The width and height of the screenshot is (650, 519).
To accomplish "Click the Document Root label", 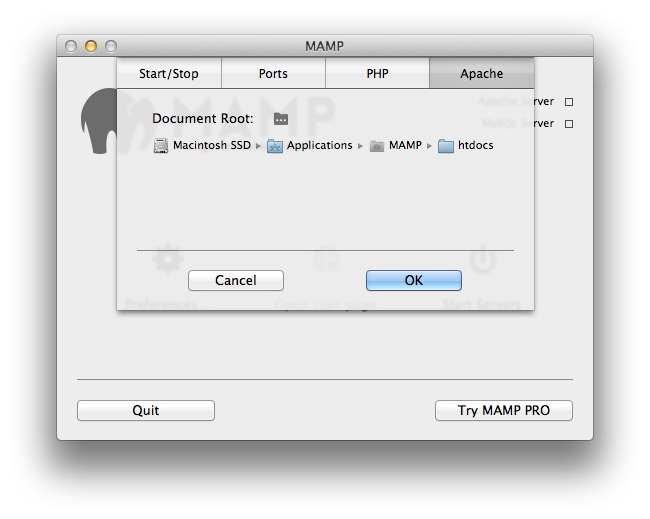I will click(x=203, y=119).
